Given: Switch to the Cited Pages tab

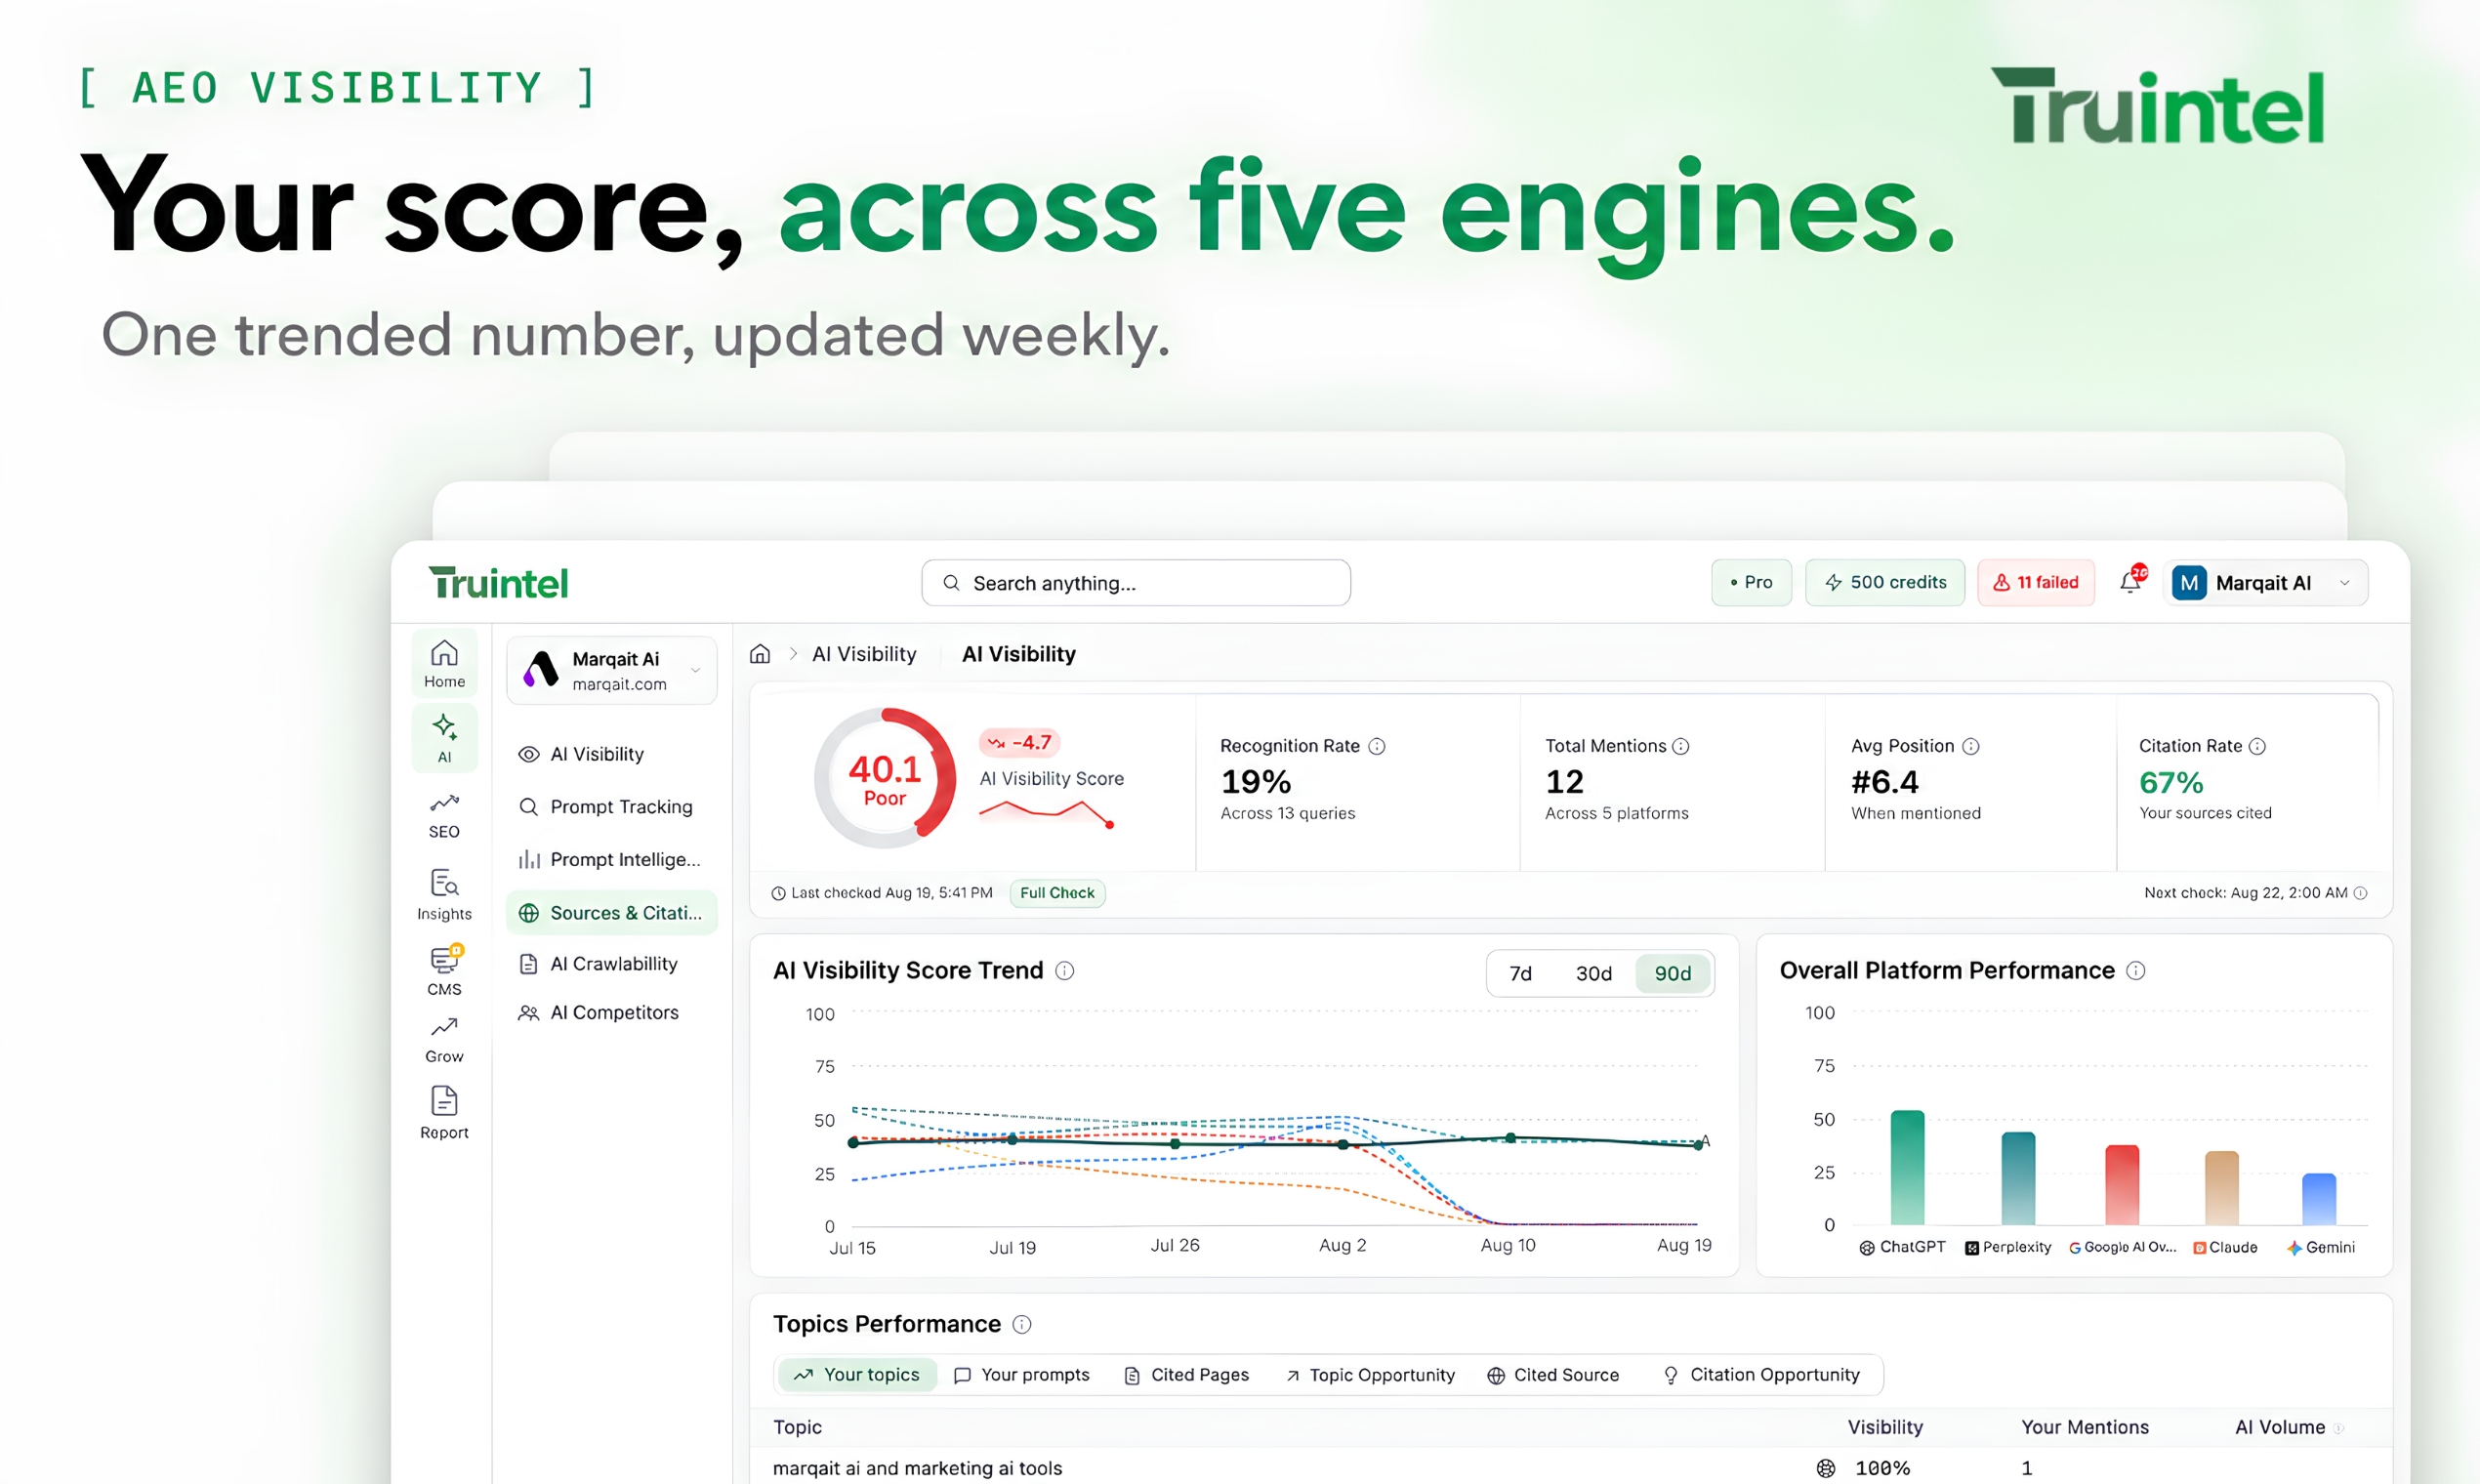Looking at the screenshot, I should tap(1186, 1375).
